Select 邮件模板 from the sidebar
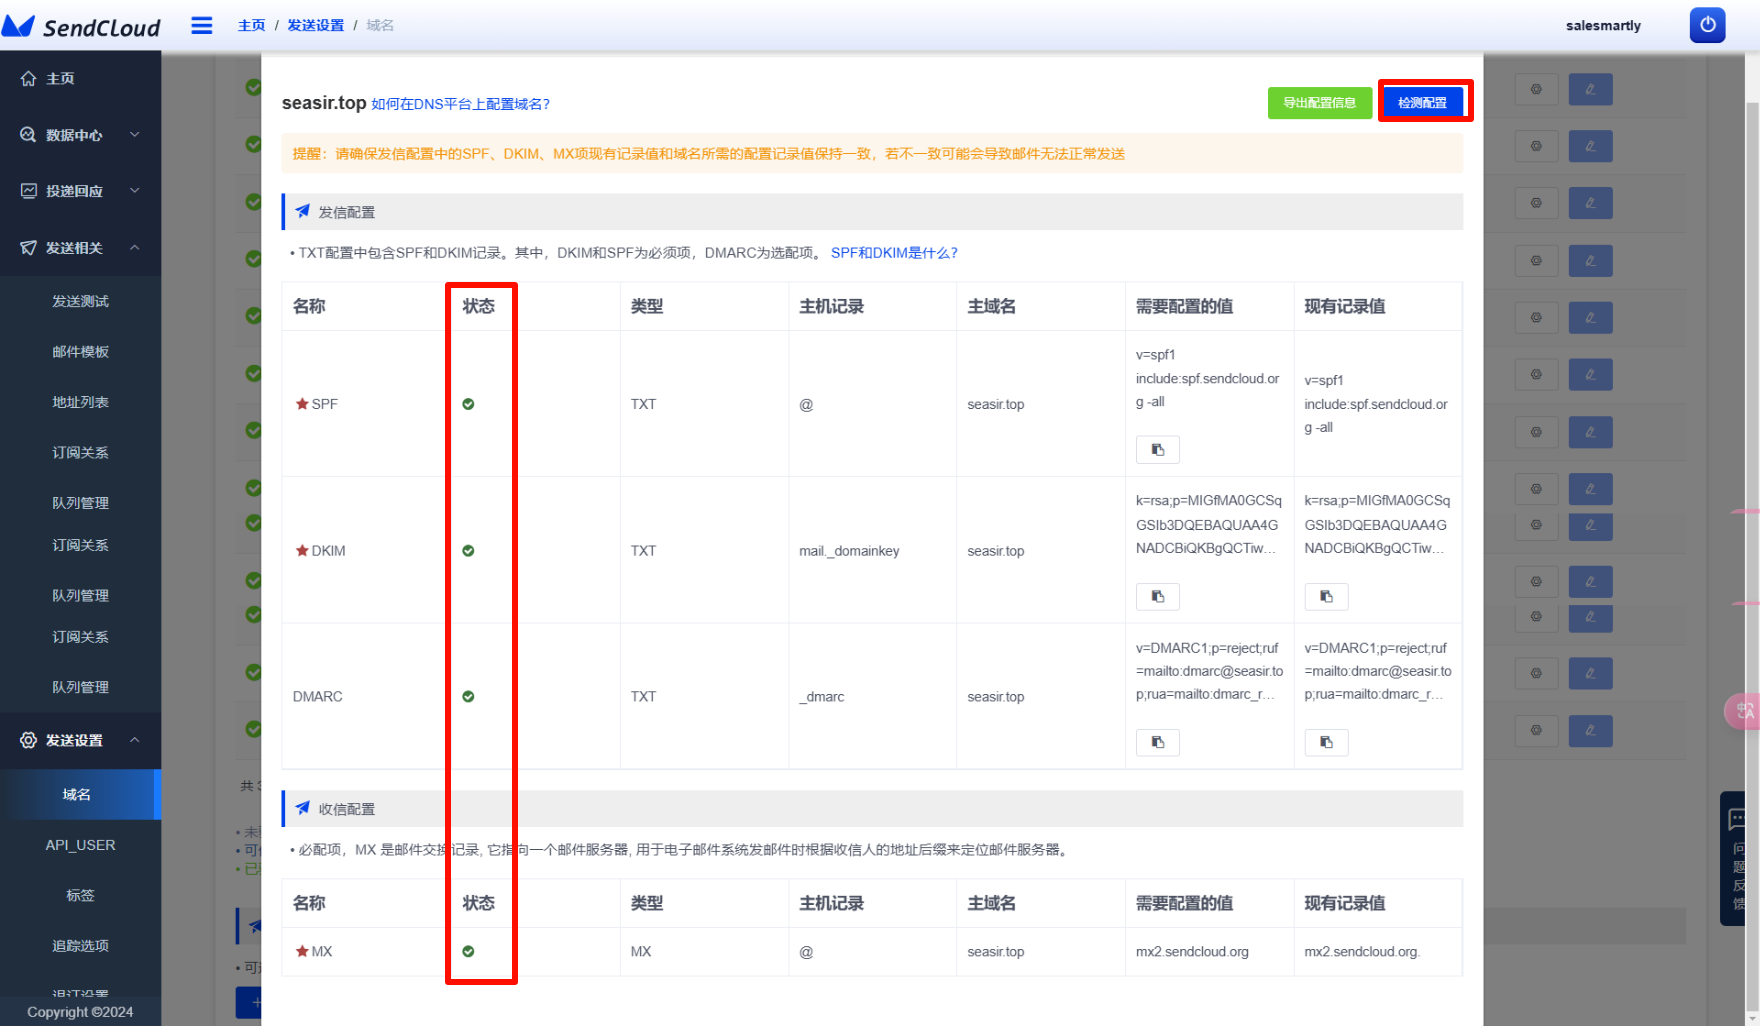This screenshot has width=1760, height=1026. pos(80,352)
